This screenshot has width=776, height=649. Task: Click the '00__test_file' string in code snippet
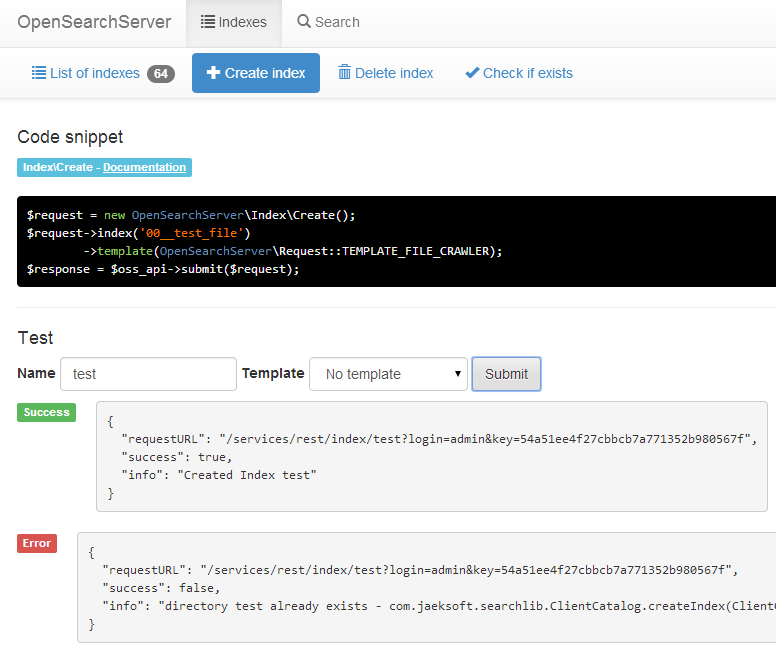pos(192,233)
